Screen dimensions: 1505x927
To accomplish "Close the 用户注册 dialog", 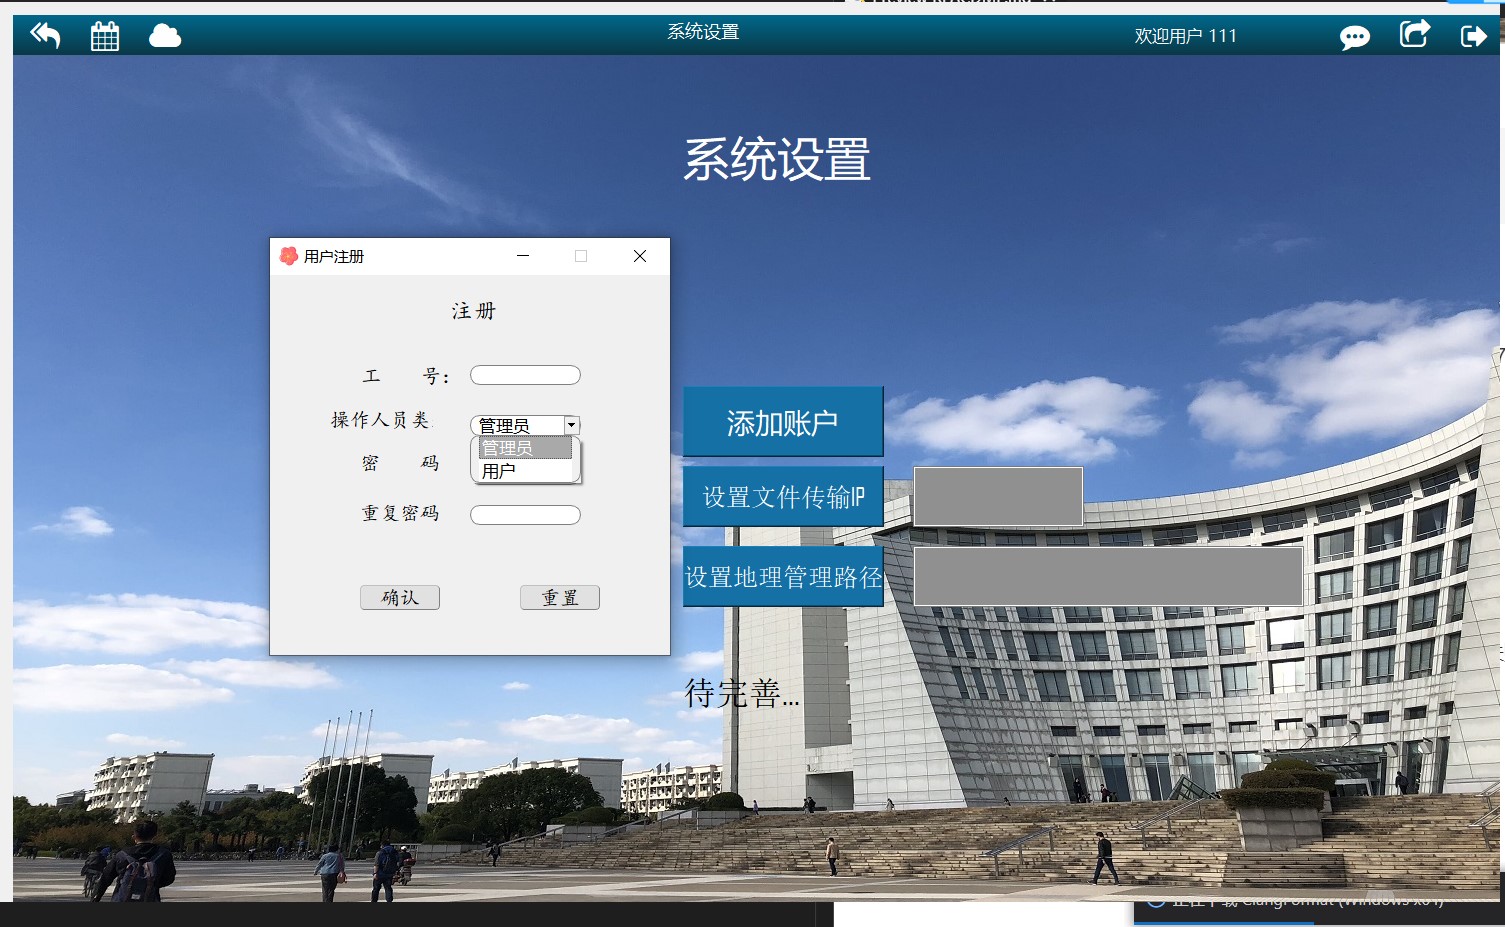I will (x=640, y=256).
